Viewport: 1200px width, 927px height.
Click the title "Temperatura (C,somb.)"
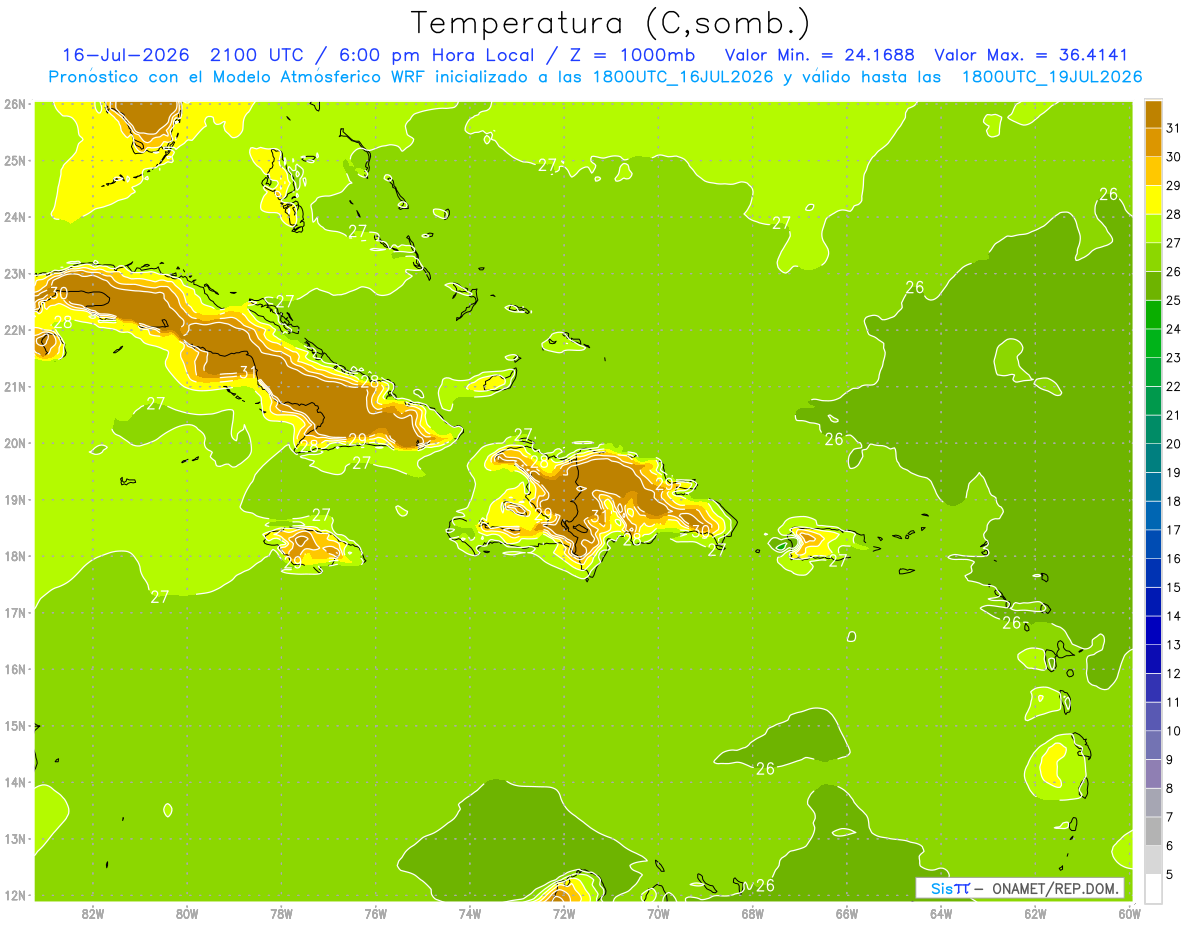[611, 24]
